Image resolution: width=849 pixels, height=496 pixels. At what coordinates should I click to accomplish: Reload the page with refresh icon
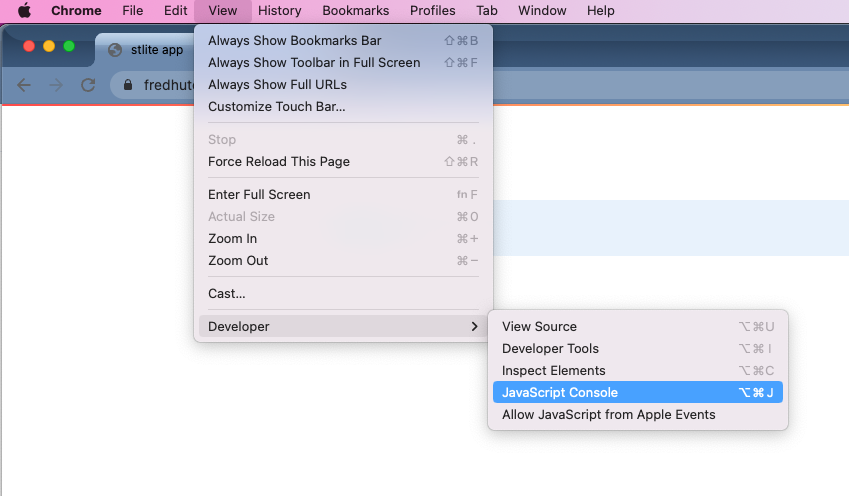click(x=88, y=85)
